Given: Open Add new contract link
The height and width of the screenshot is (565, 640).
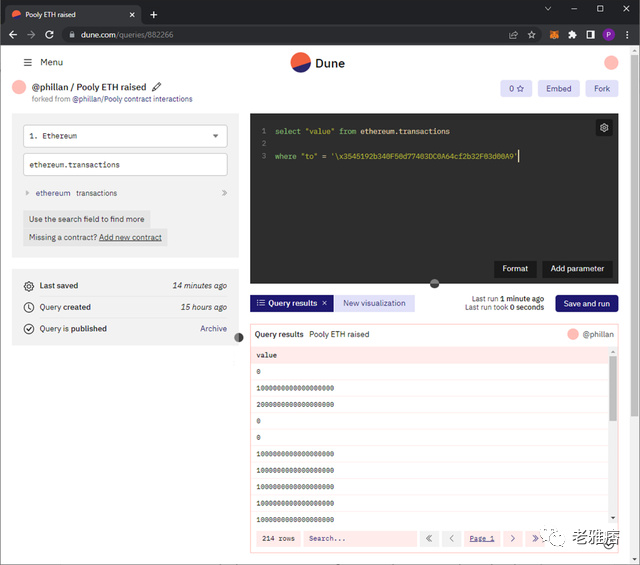Looking at the screenshot, I should point(130,237).
